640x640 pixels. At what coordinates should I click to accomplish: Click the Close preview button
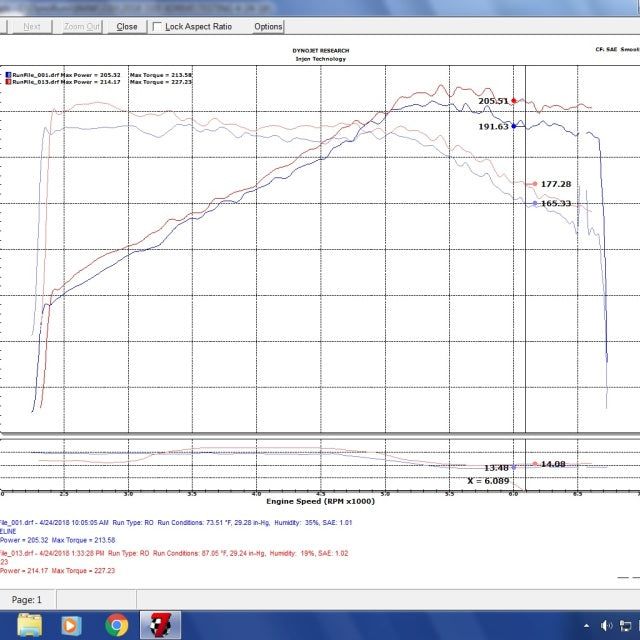coord(127,27)
